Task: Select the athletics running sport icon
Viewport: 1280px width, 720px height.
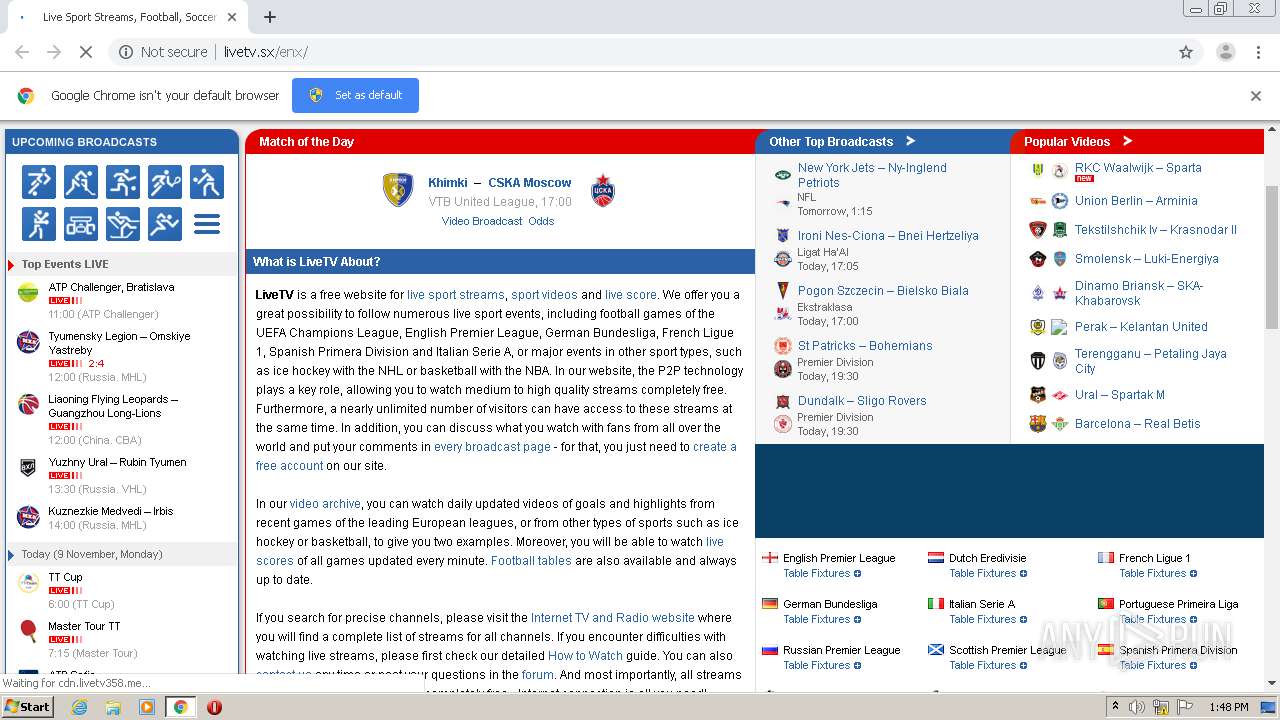Action: tap(165, 224)
